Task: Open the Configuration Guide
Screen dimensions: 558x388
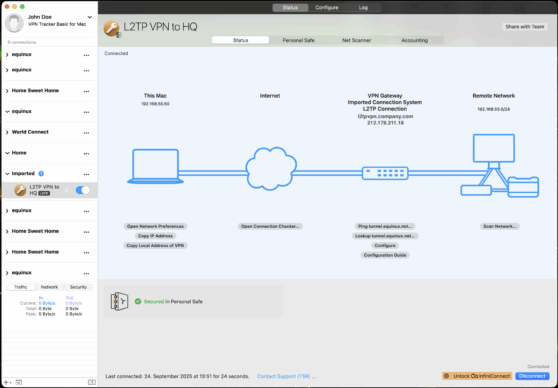Action: tap(385, 255)
